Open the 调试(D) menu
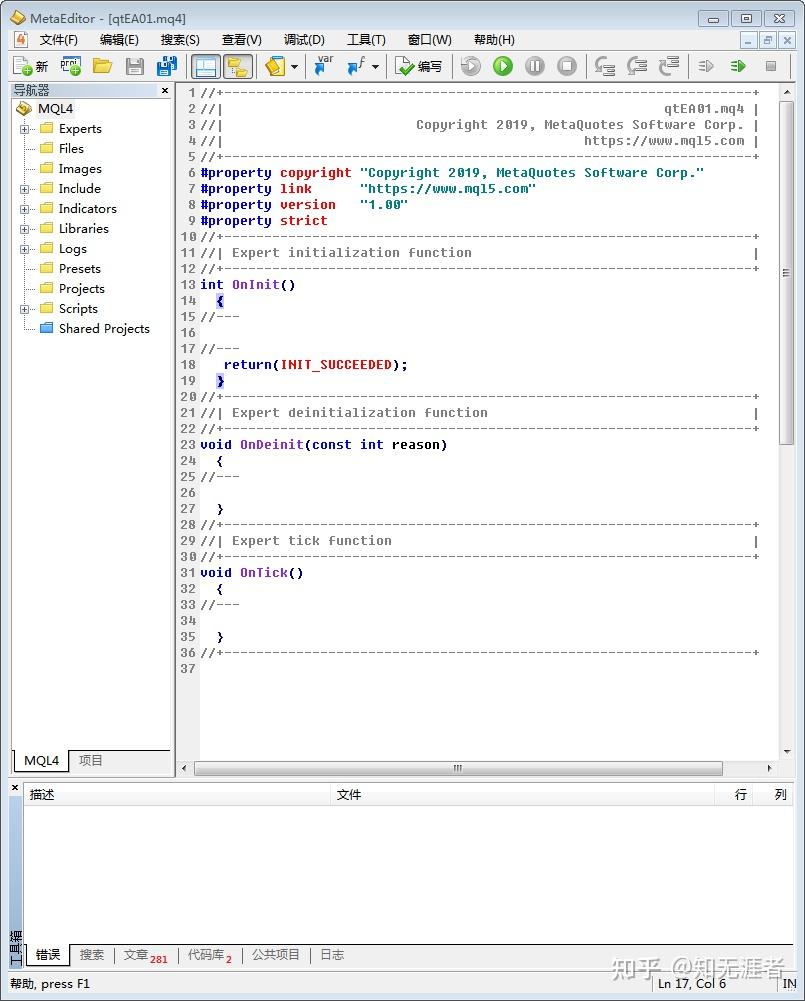 click(304, 40)
